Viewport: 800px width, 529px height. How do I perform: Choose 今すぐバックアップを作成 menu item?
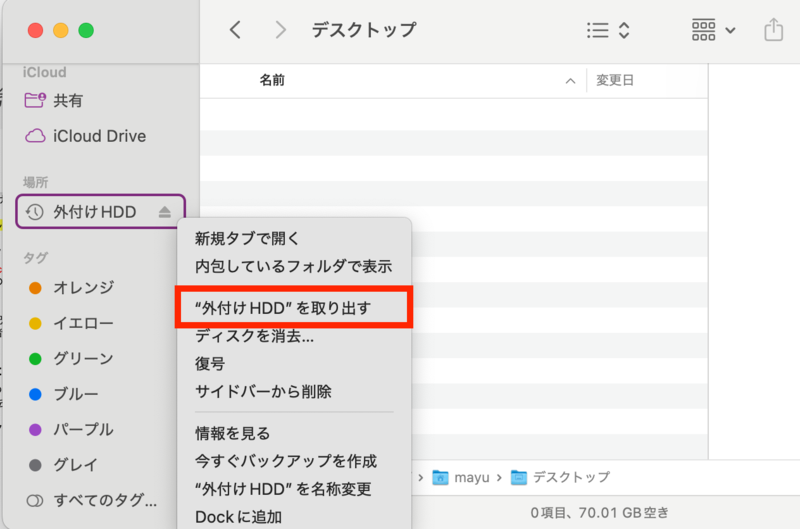[x=294, y=461]
